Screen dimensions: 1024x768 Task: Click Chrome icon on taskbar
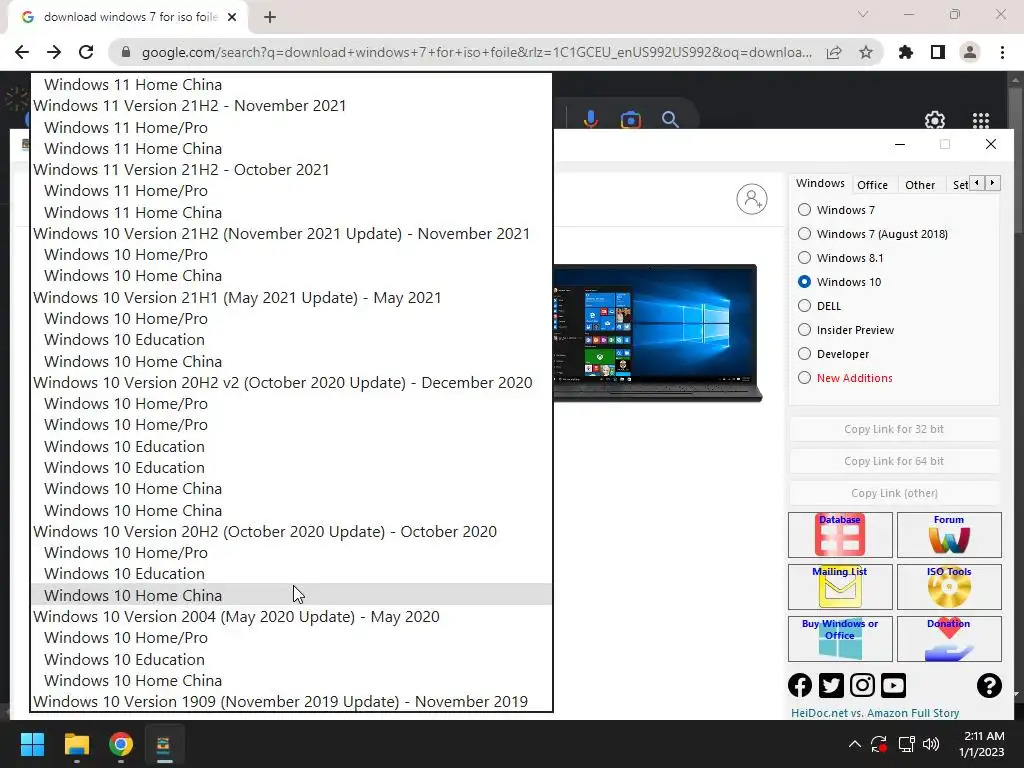click(121, 744)
